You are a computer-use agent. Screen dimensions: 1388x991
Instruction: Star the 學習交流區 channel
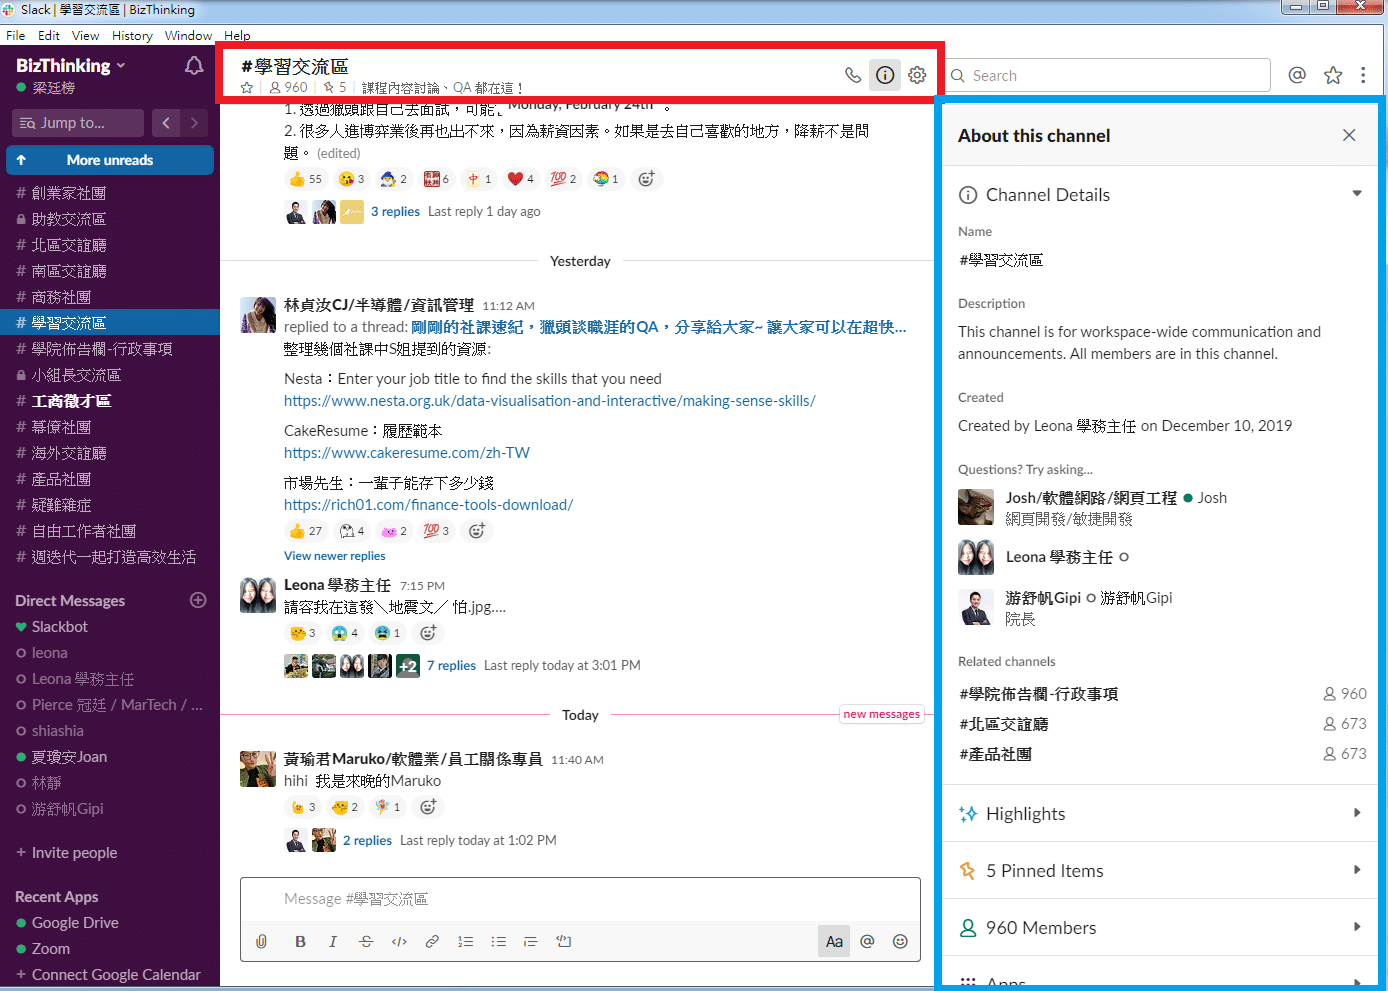[x=246, y=87]
